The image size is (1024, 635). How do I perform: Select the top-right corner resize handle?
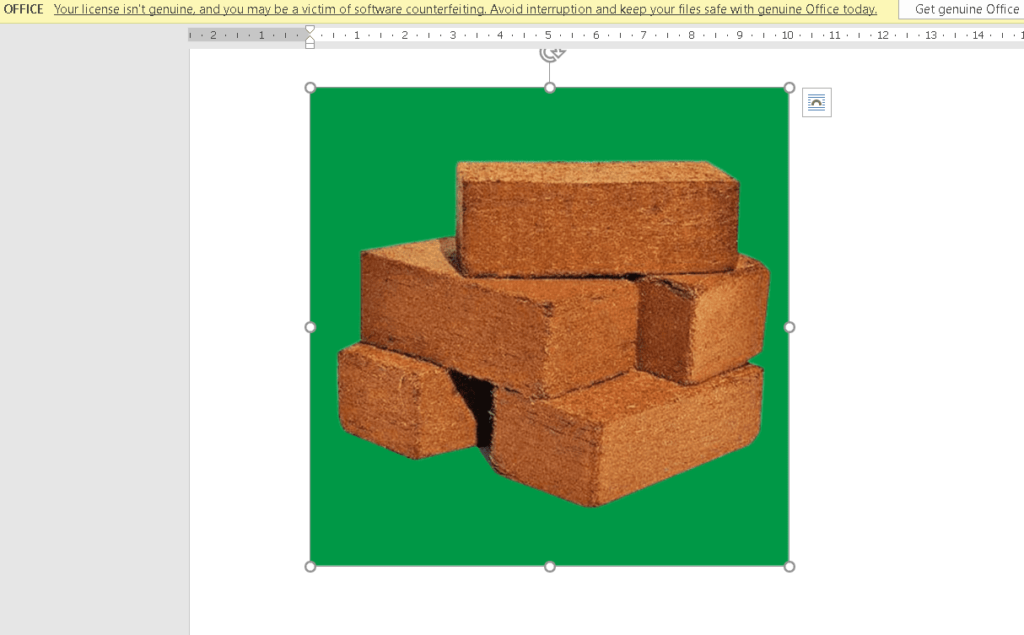coord(789,88)
